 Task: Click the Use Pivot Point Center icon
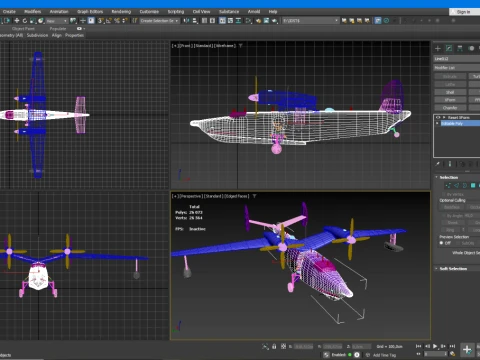pyautogui.click(x=73, y=21)
